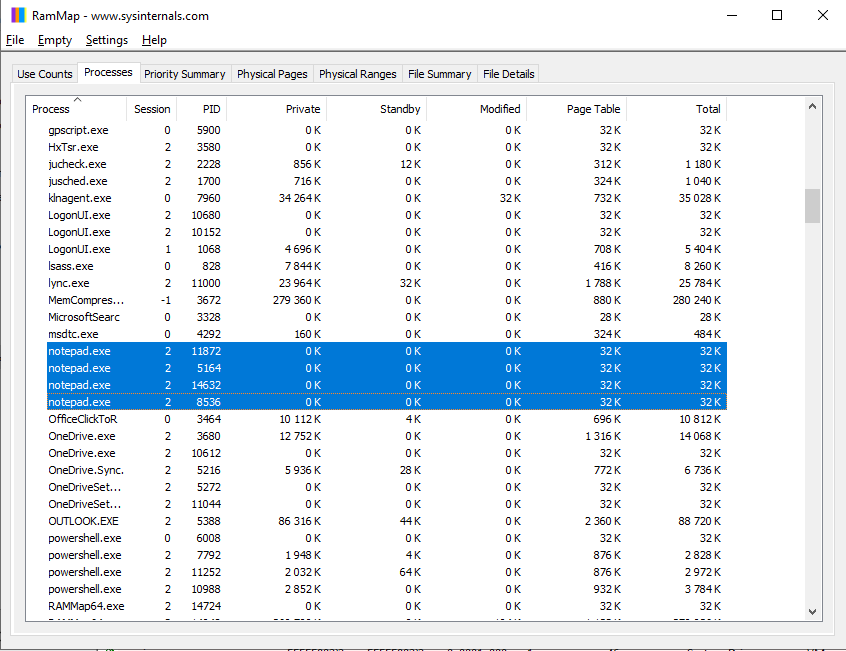The image size is (846, 651).
Task: Switch to the Priority Summary tab
Action: tap(185, 74)
